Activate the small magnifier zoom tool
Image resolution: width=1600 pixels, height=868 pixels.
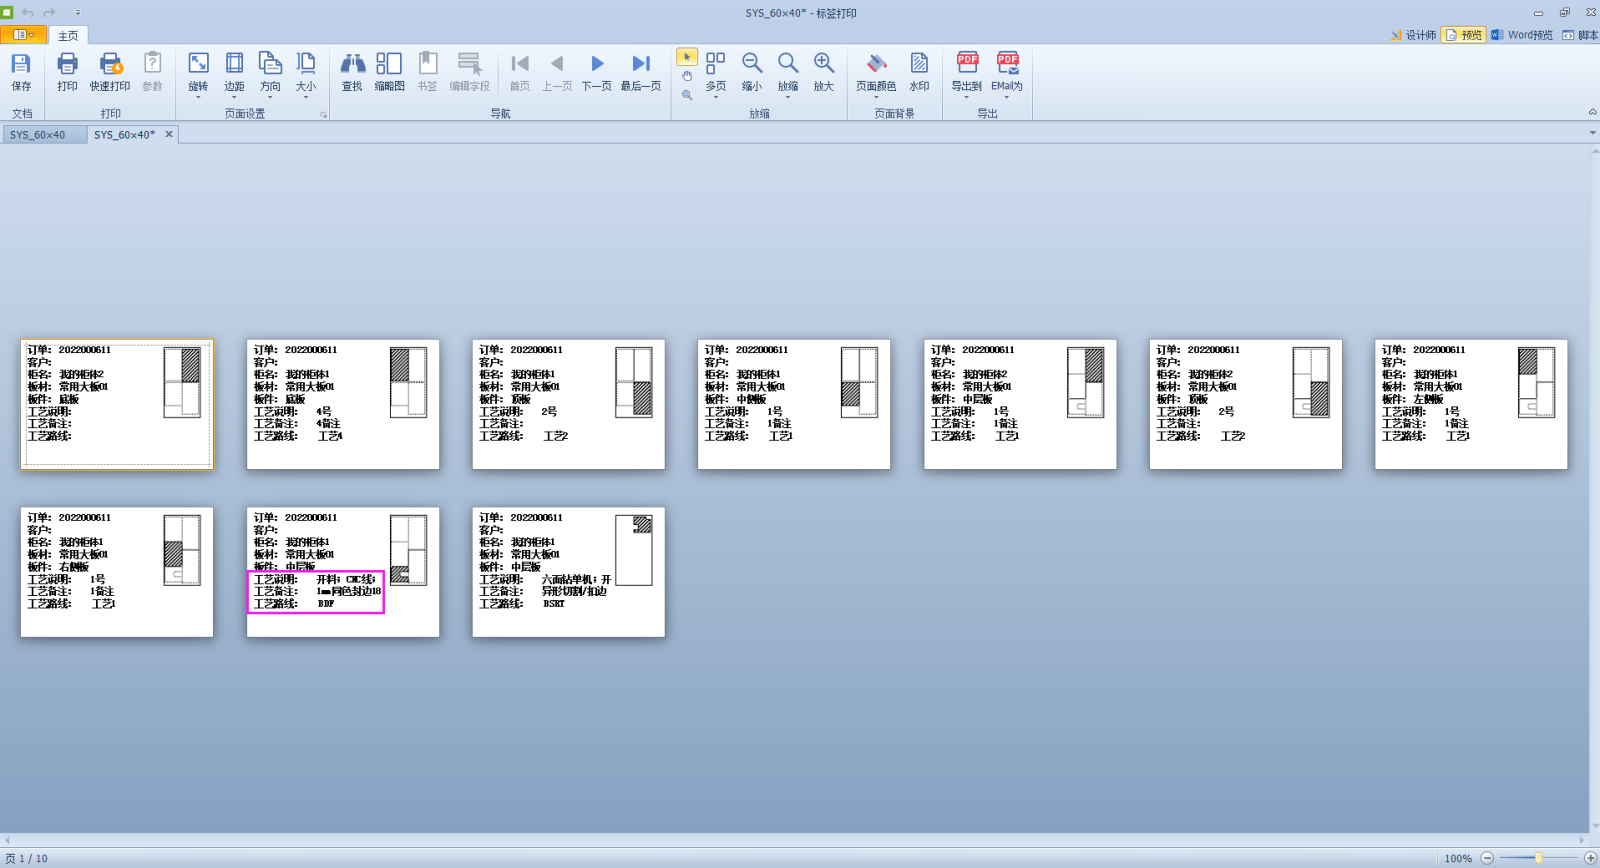click(x=687, y=95)
